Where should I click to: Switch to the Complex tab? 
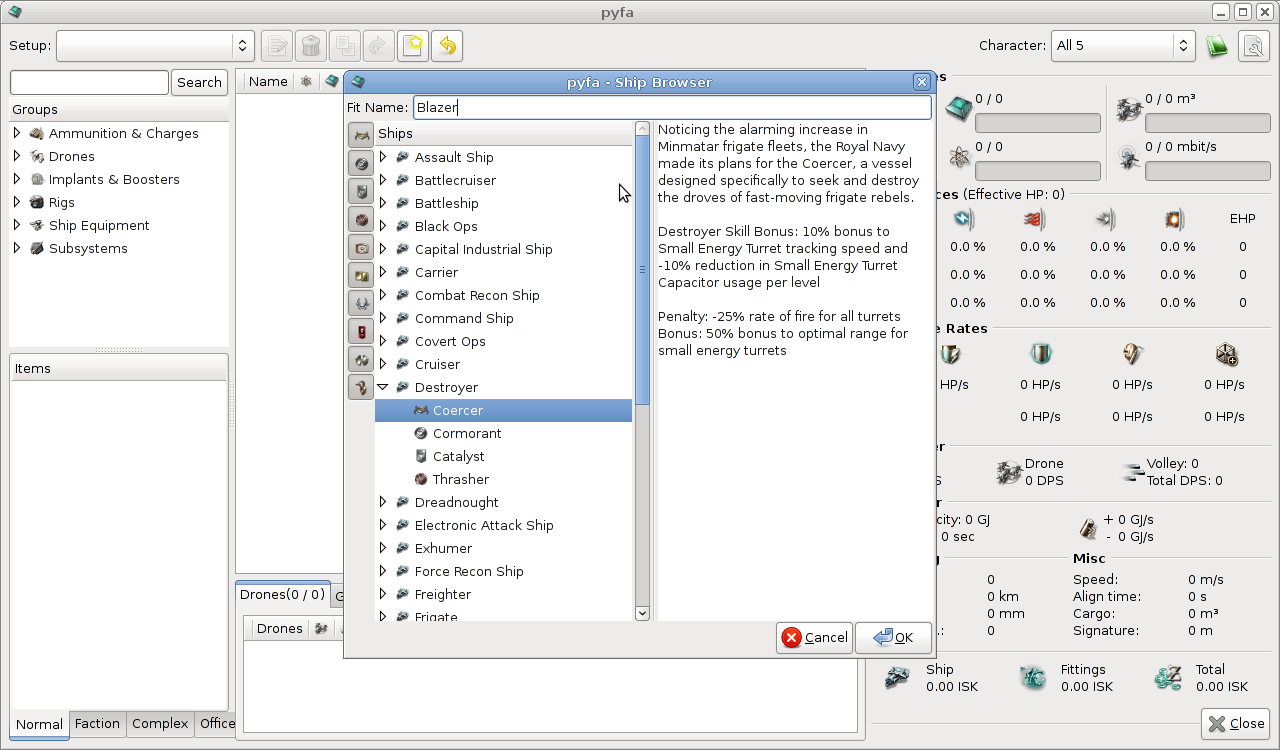[160, 723]
